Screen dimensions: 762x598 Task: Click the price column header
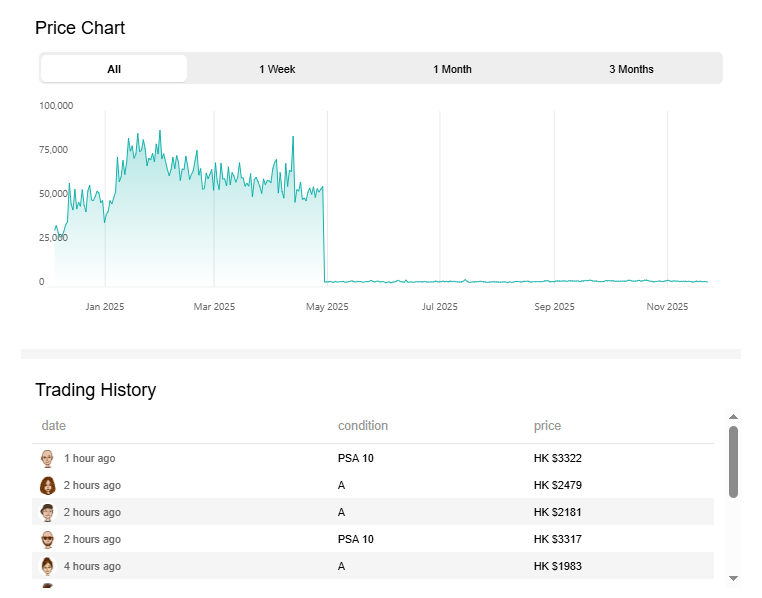pyautogui.click(x=547, y=426)
